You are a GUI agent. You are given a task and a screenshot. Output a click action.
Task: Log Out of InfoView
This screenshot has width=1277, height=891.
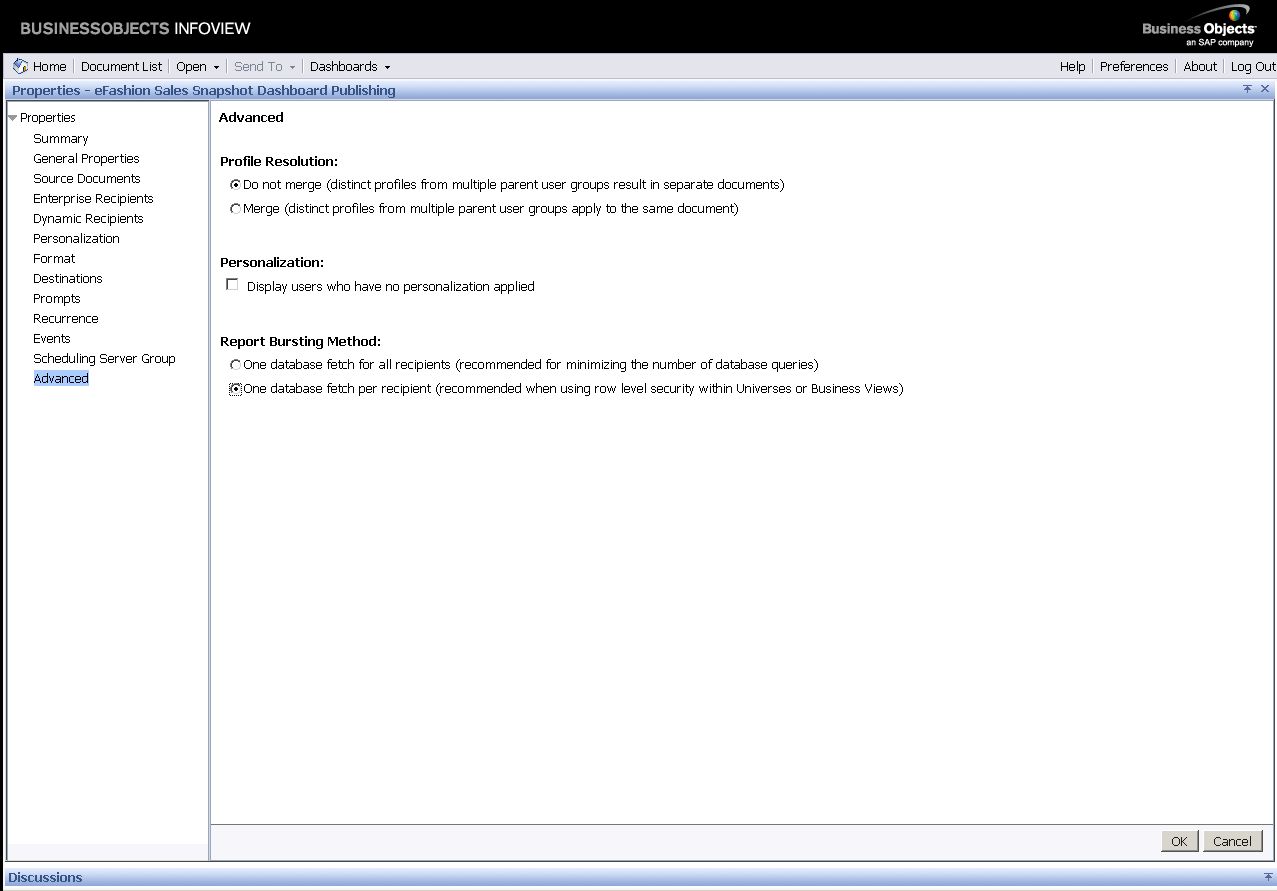1253,66
